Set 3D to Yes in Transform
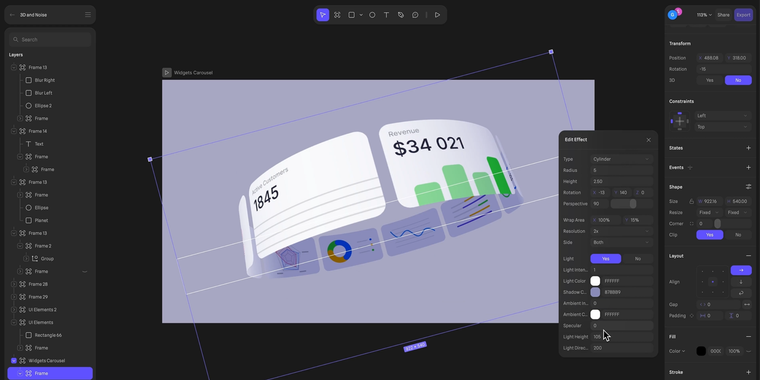Screen dimensions: 760x380 point(710,80)
